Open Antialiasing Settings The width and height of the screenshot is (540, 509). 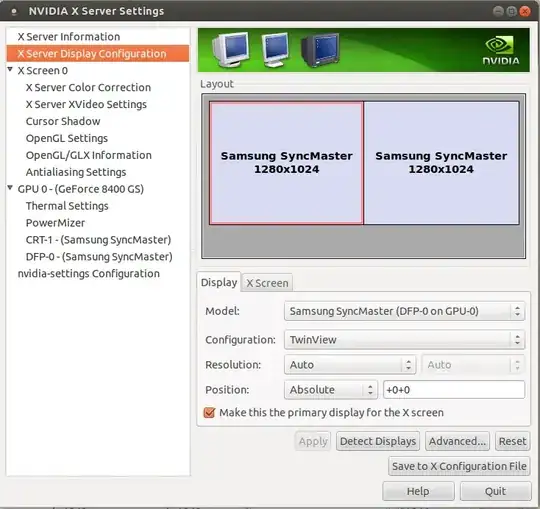pyautogui.click(x=76, y=172)
